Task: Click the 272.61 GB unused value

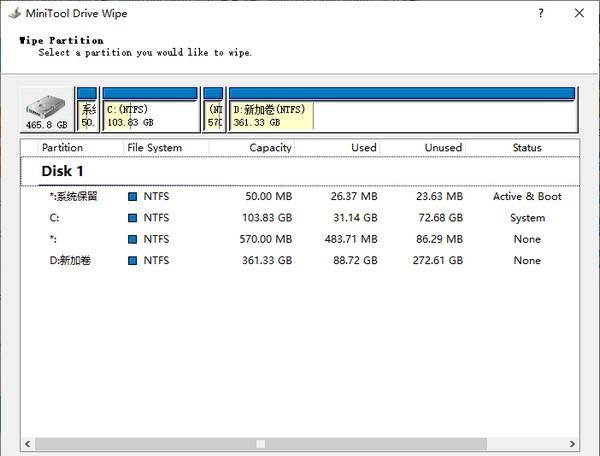Action: point(438,261)
